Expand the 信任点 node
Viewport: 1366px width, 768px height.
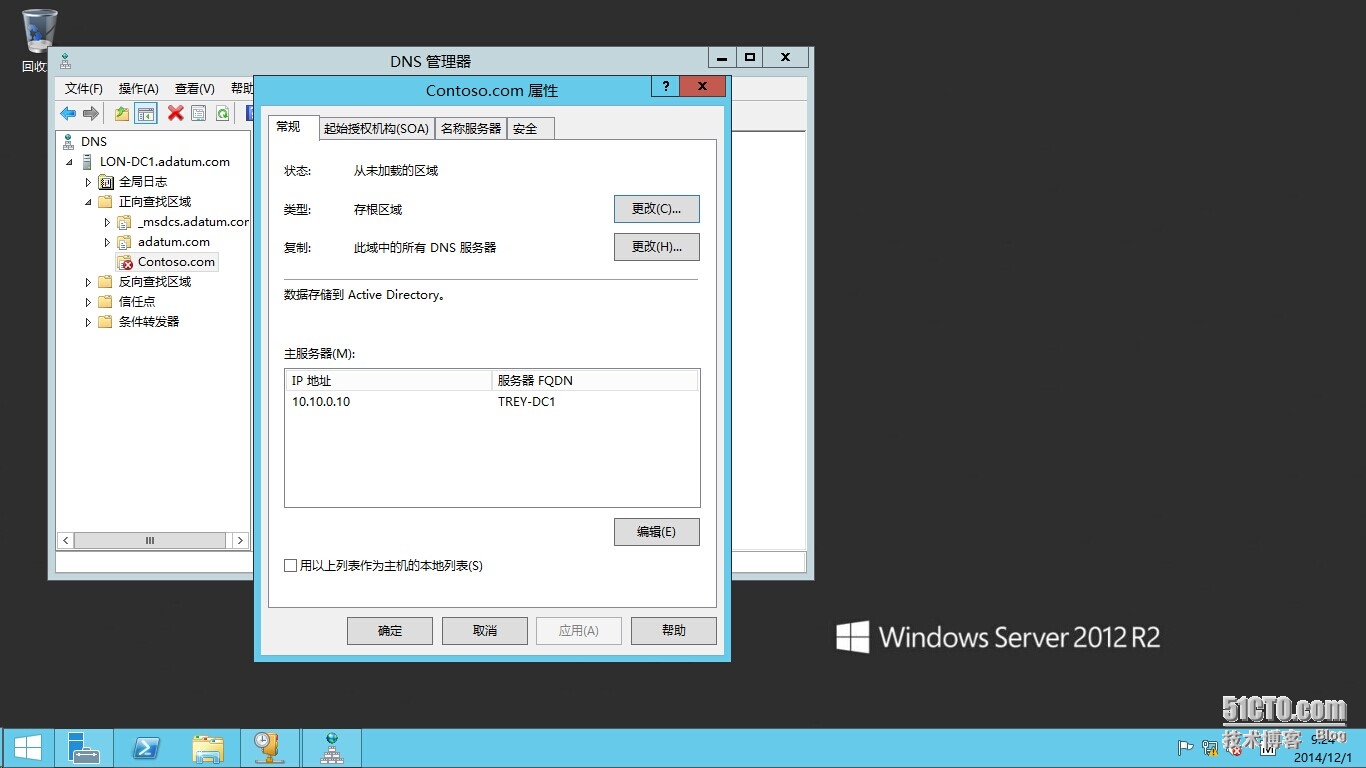88,302
